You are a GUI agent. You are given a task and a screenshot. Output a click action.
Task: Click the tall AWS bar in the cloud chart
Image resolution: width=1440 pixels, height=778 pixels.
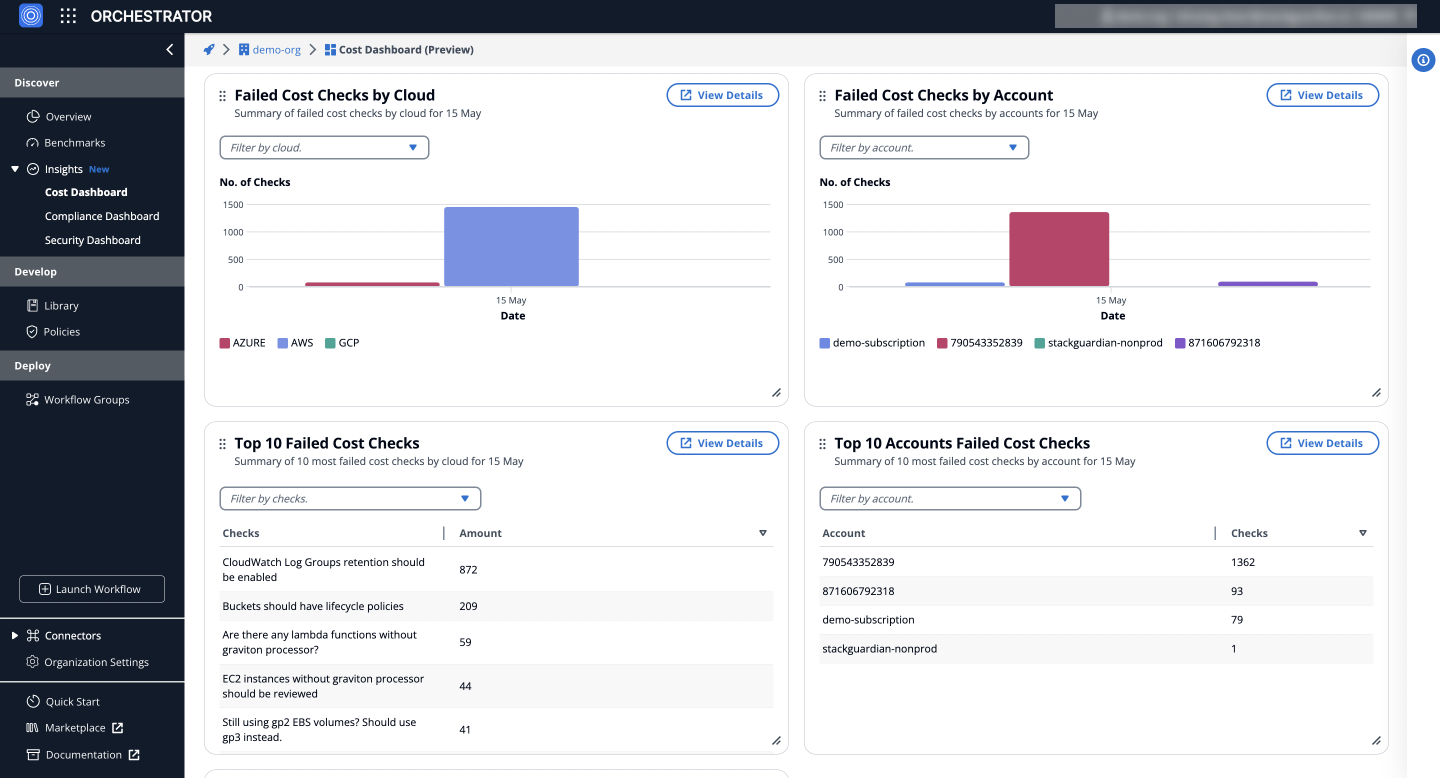tap(511, 246)
